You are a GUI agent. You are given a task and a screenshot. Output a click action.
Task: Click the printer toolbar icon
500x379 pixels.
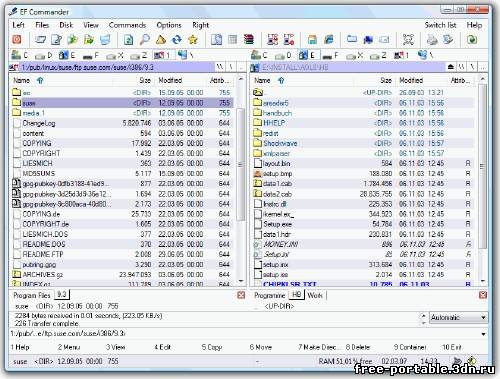click(x=432, y=40)
